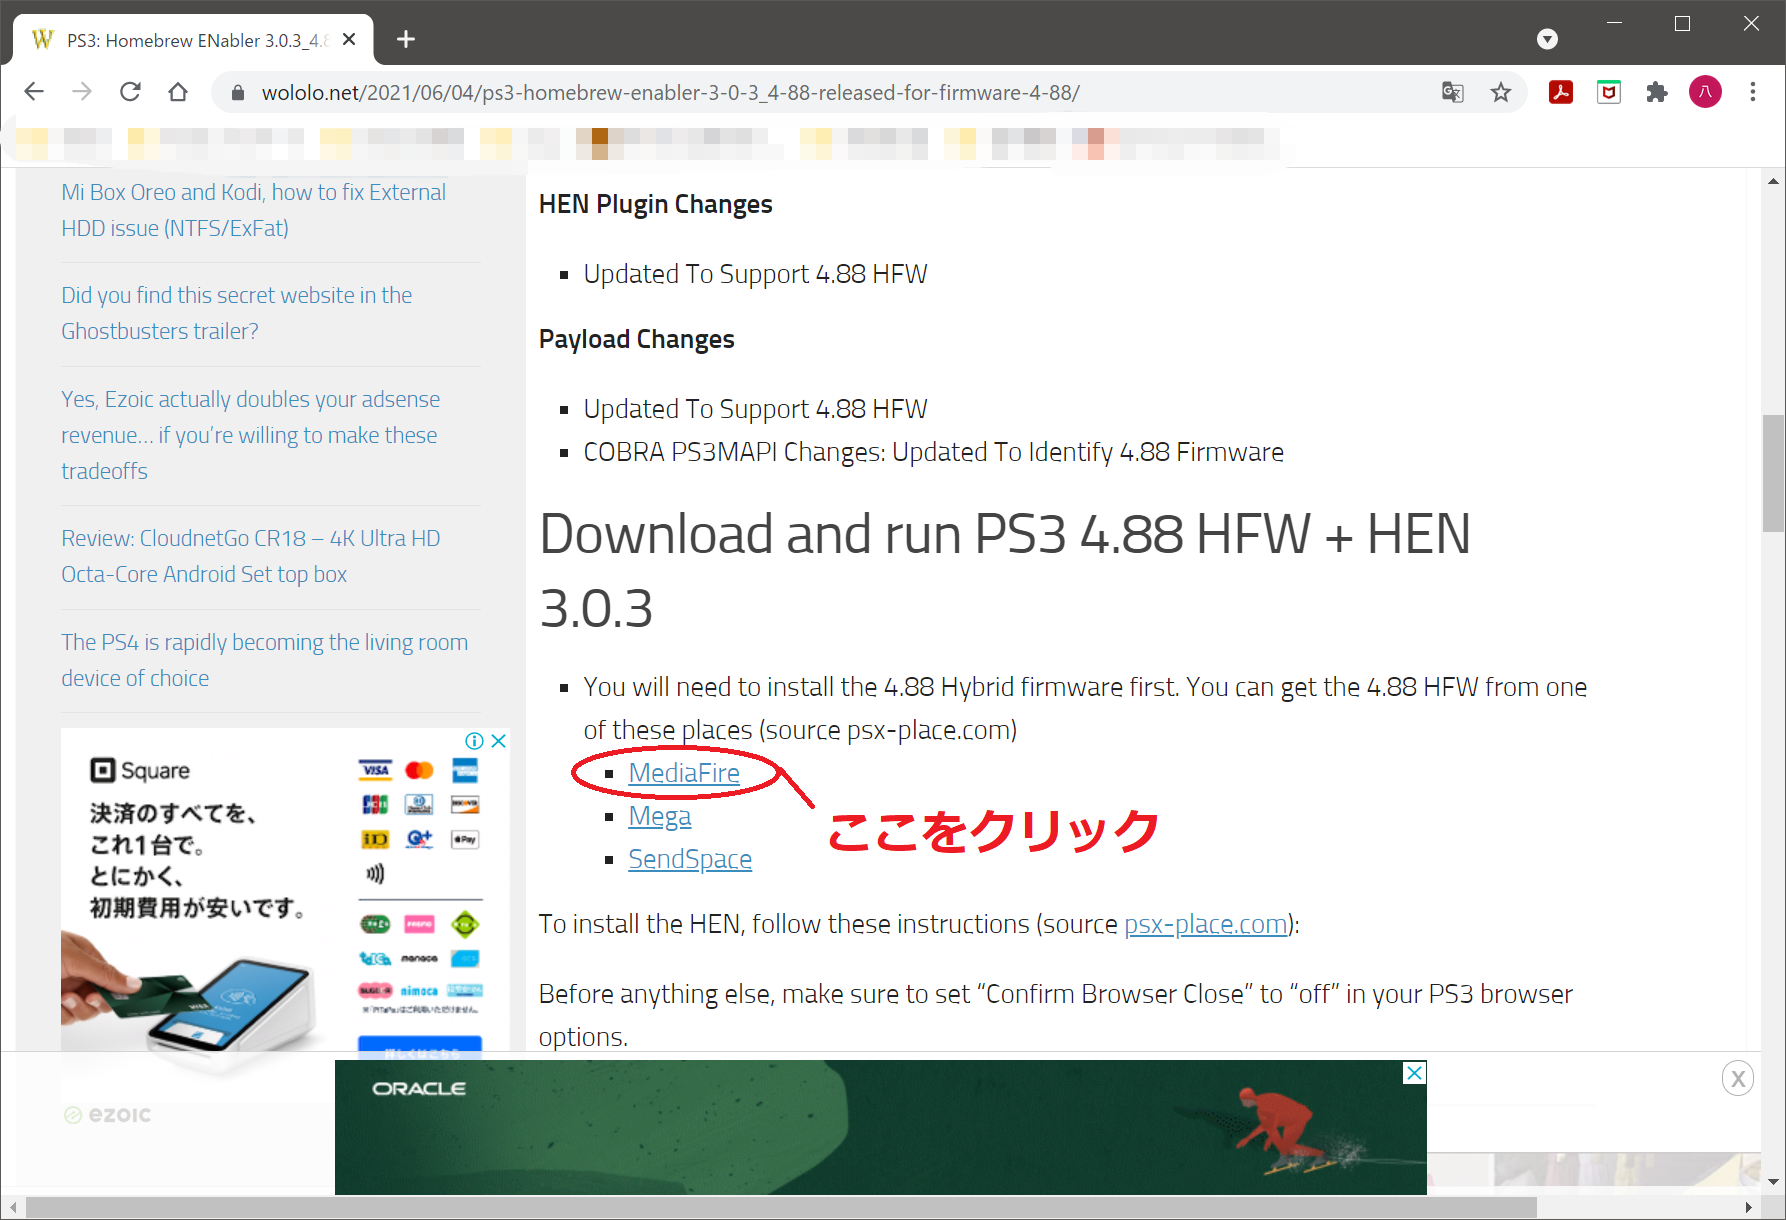
Task: Open a new browser tab
Action: (405, 39)
